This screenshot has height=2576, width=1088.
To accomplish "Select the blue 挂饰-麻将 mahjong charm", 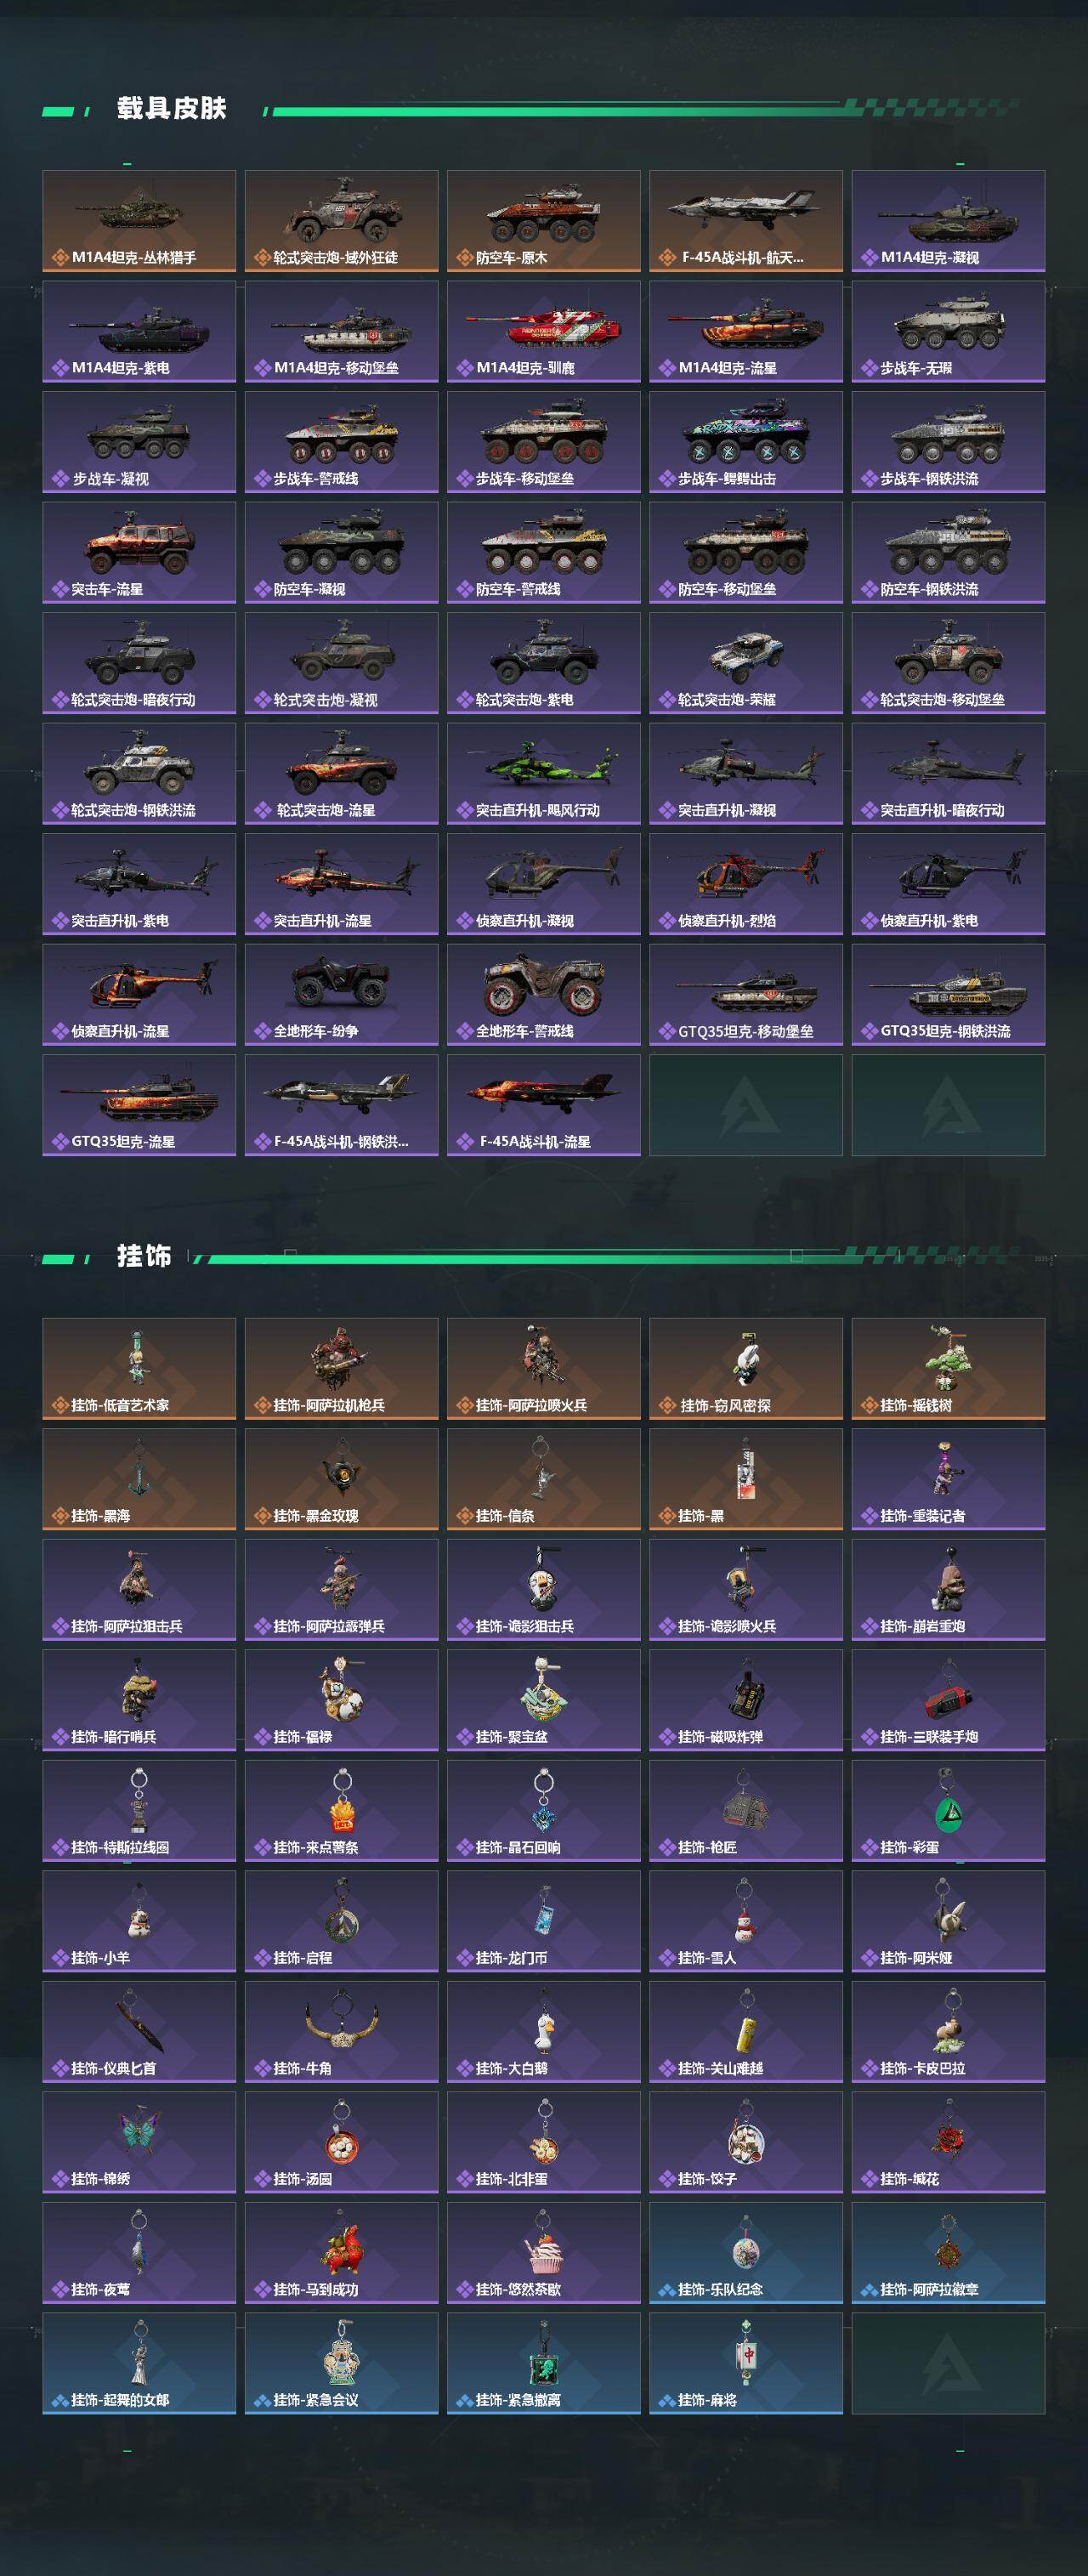I will pyautogui.click(x=746, y=2363).
